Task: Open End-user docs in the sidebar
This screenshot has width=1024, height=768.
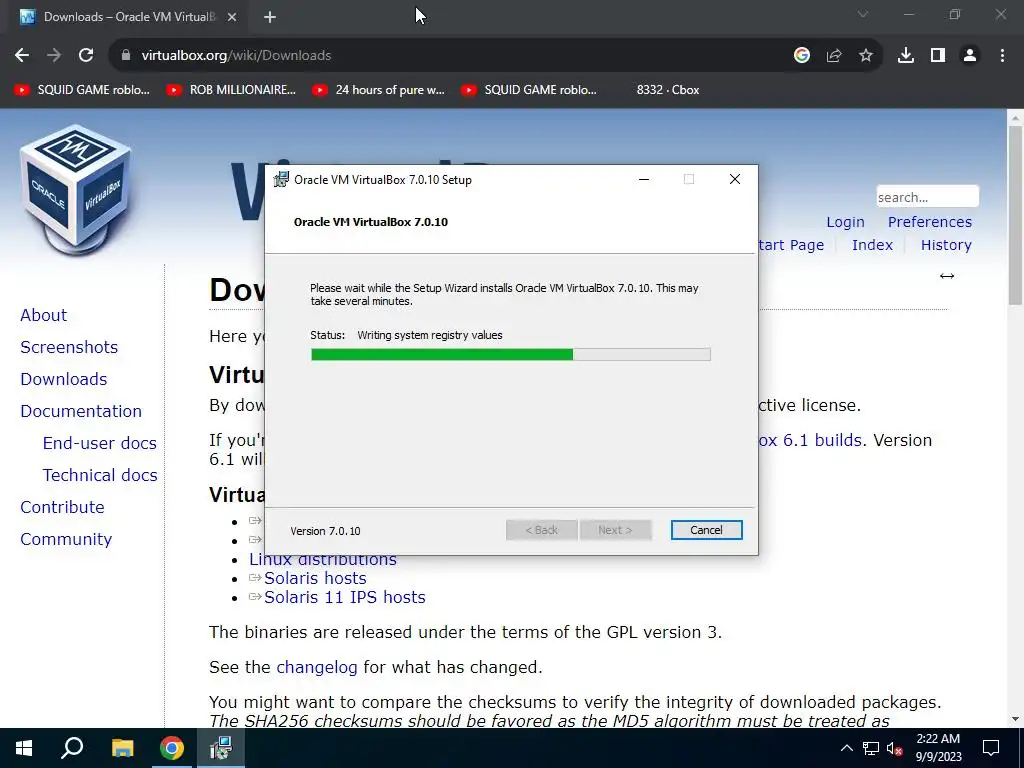Action: pyautogui.click(x=100, y=443)
